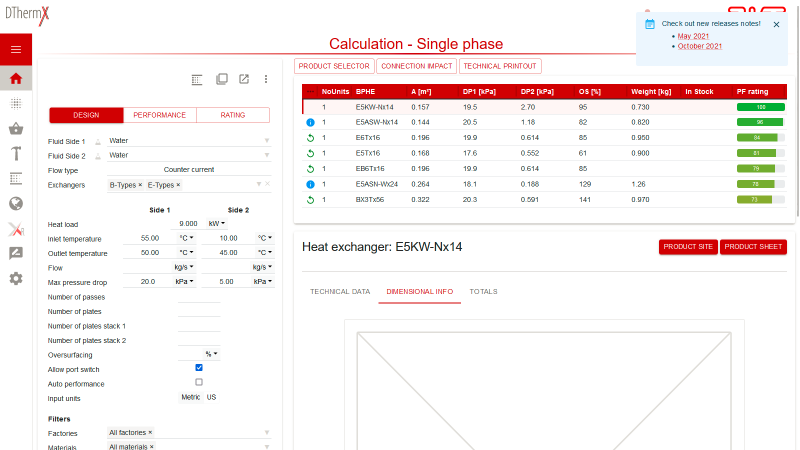The width and height of the screenshot is (800, 450).
Task: Open DIMENSIONAL INFO tab
Action: point(419,292)
